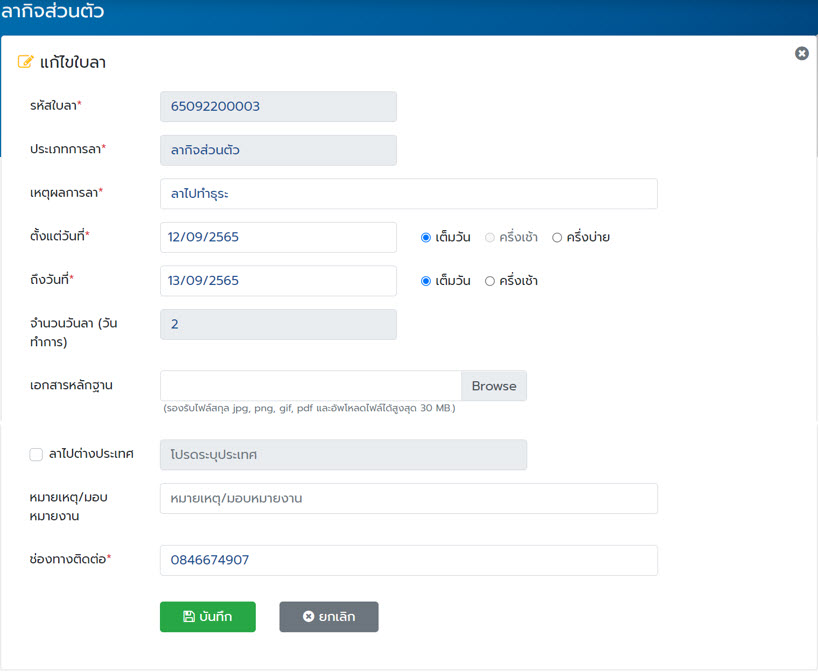Select เต็มวัน radio for end date
Viewport: 819px width, 672px height.
click(426, 281)
